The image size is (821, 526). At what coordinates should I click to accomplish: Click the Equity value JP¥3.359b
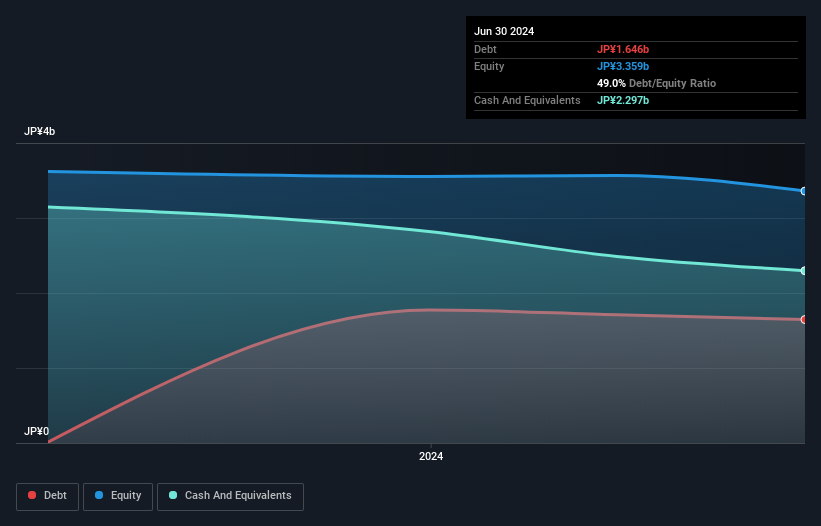[623, 66]
